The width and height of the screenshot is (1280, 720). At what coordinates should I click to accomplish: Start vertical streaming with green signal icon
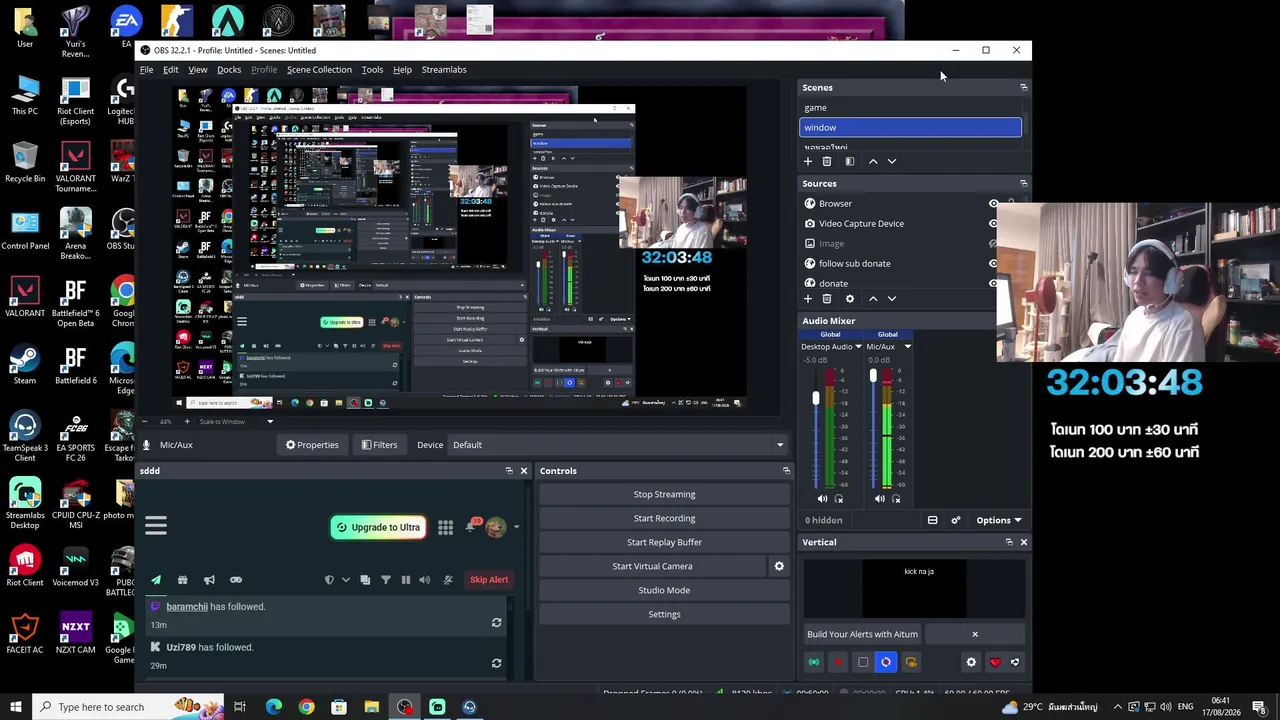click(814, 662)
